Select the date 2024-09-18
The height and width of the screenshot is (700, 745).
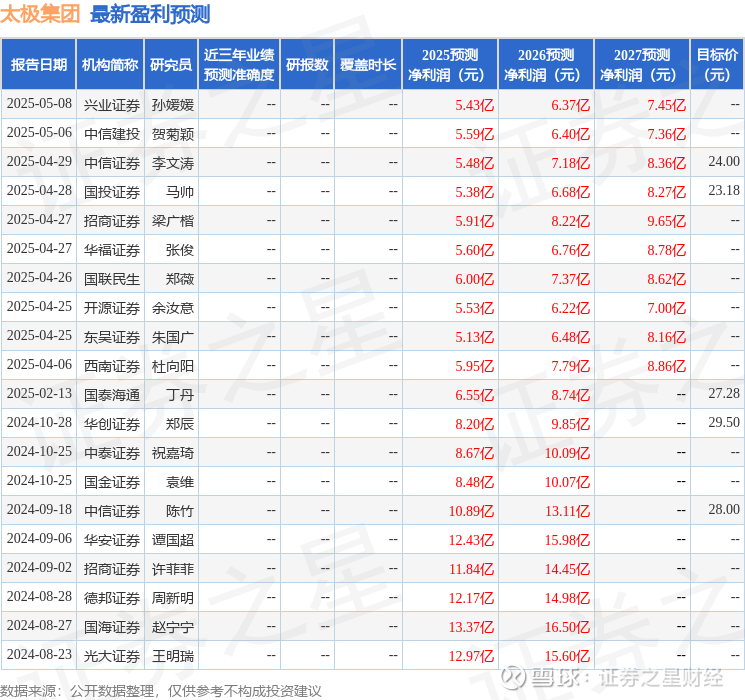coord(39,509)
